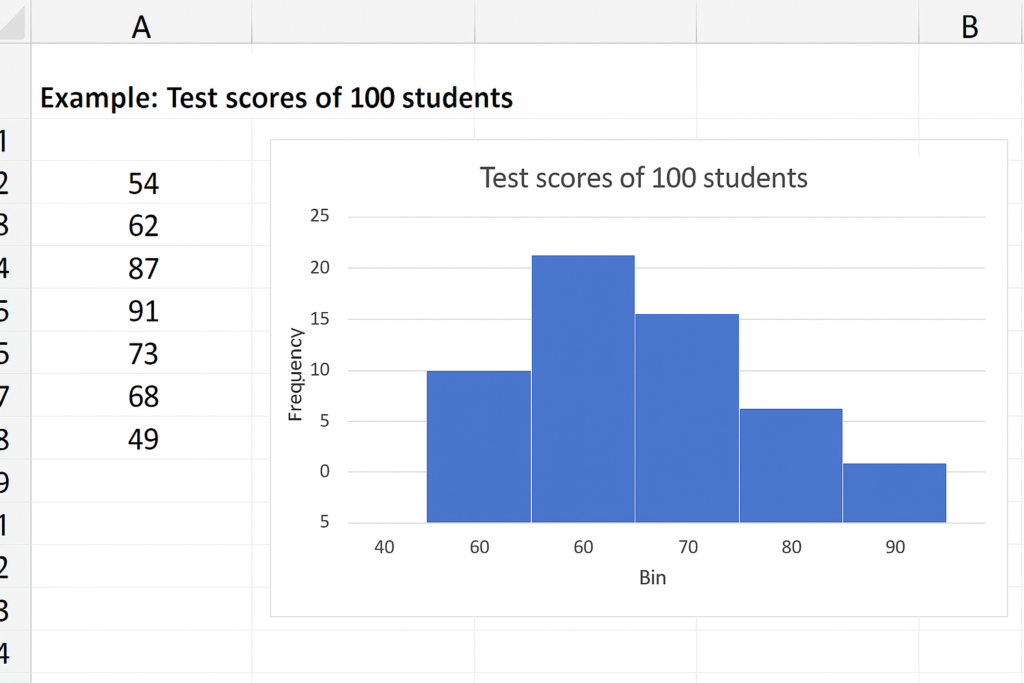Click the 25 label on the vertical axis
The width and height of the screenshot is (1024, 683).
pos(320,216)
